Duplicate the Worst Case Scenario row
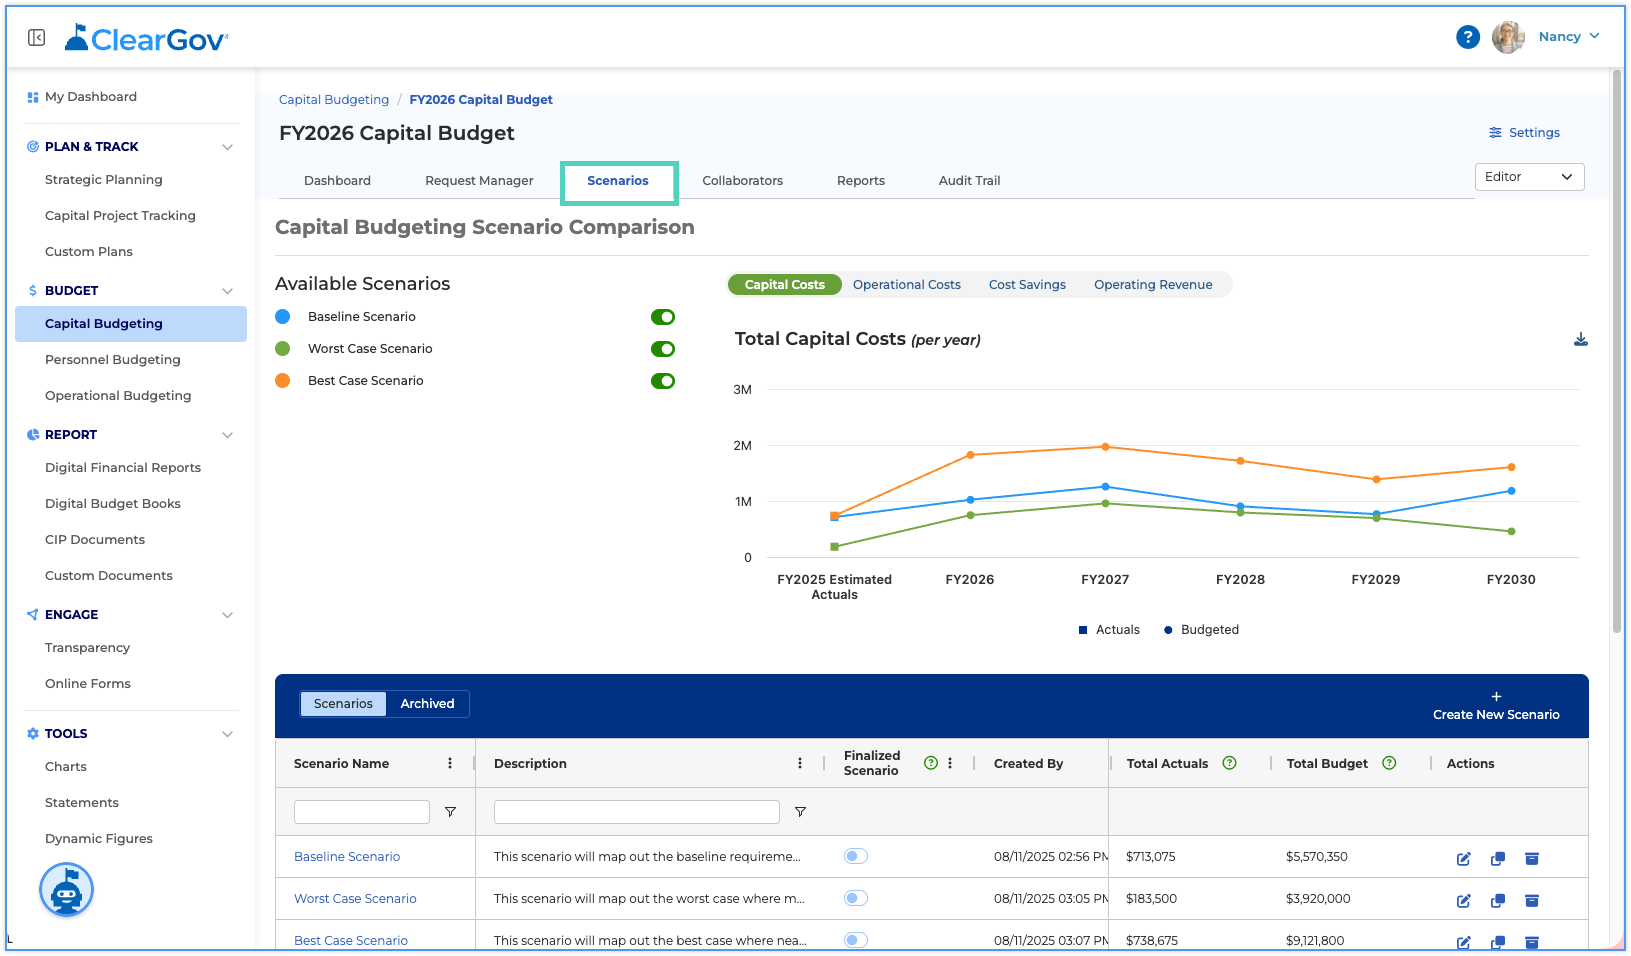The height and width of the screenshot is (956, 1631). [1497, 900]
